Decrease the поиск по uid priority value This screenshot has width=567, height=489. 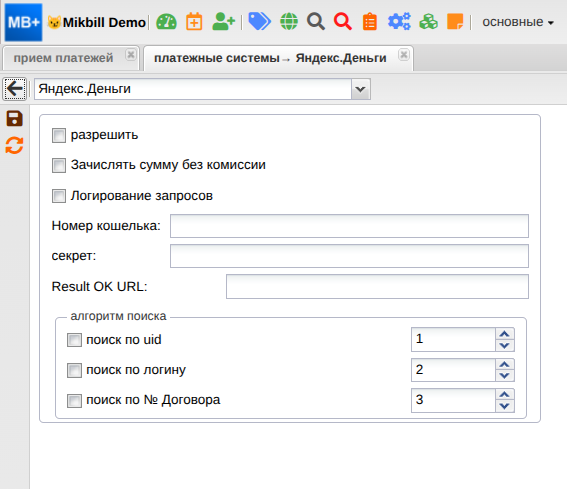[505, 345]
